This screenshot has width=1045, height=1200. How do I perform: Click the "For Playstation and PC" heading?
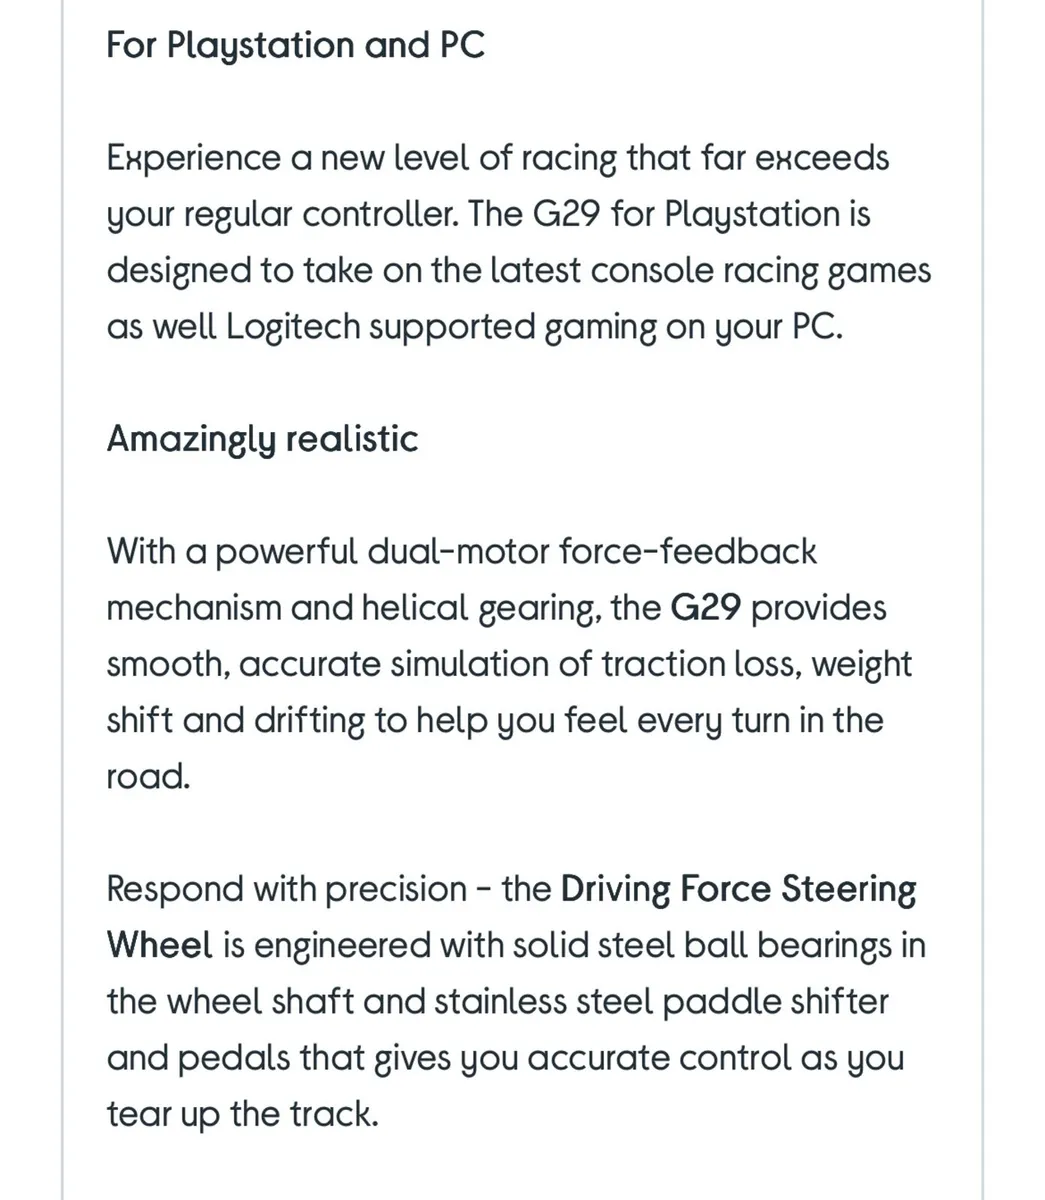point(295,46)
